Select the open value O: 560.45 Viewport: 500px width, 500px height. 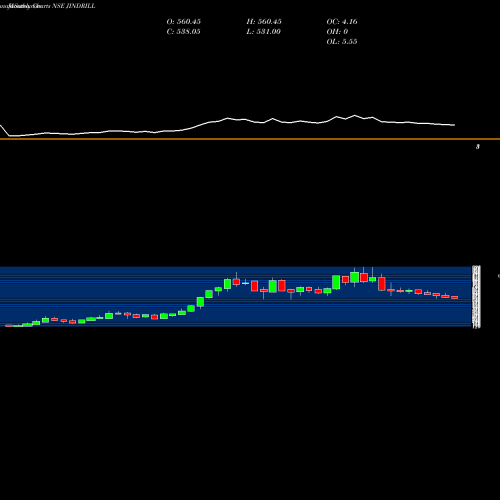tap(184, 22)
